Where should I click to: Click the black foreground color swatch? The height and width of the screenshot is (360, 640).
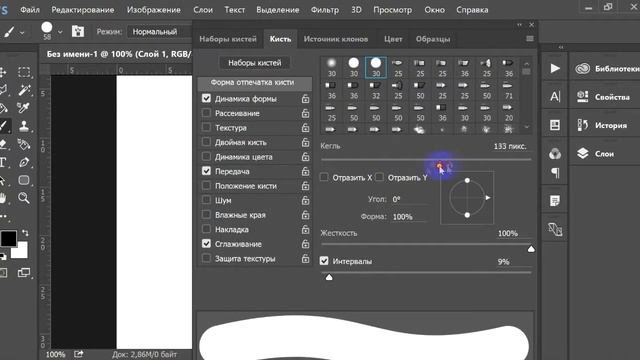point(8,239)
